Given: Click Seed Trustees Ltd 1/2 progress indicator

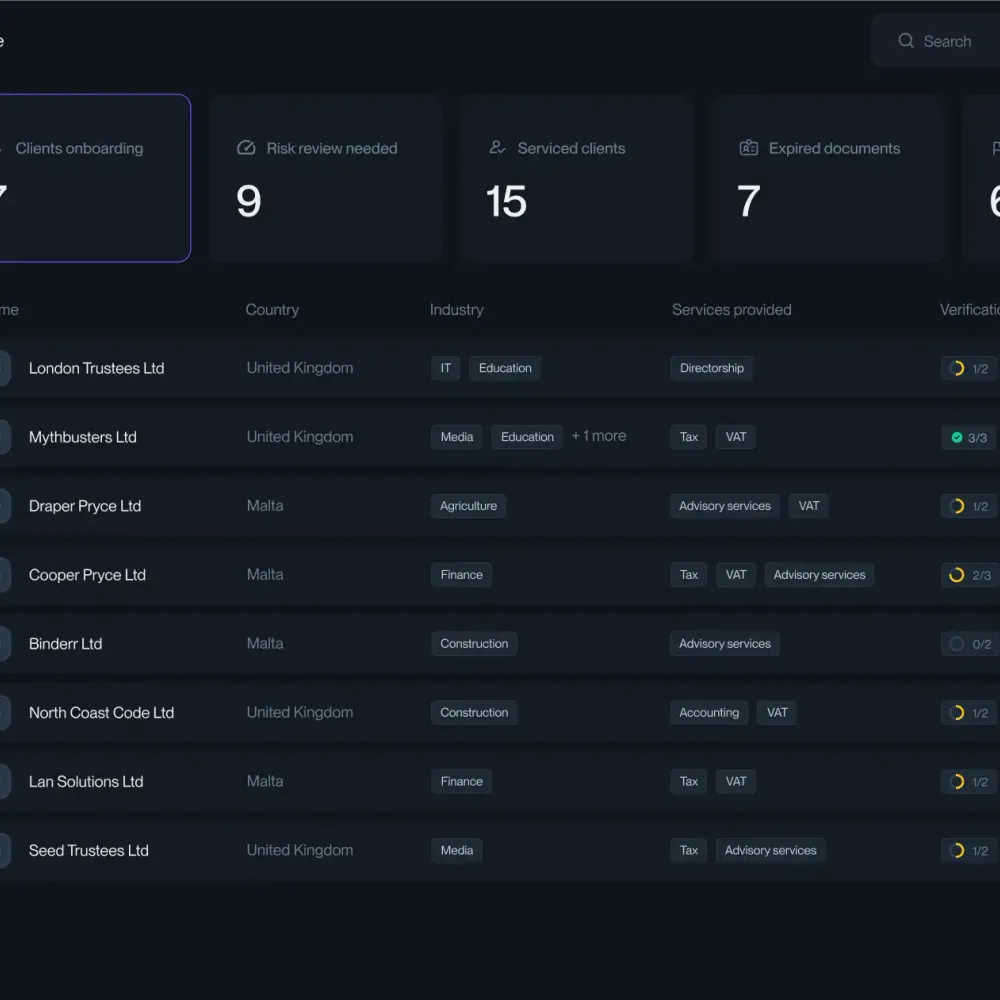Looking at the screenshot, I should point(968,851).
